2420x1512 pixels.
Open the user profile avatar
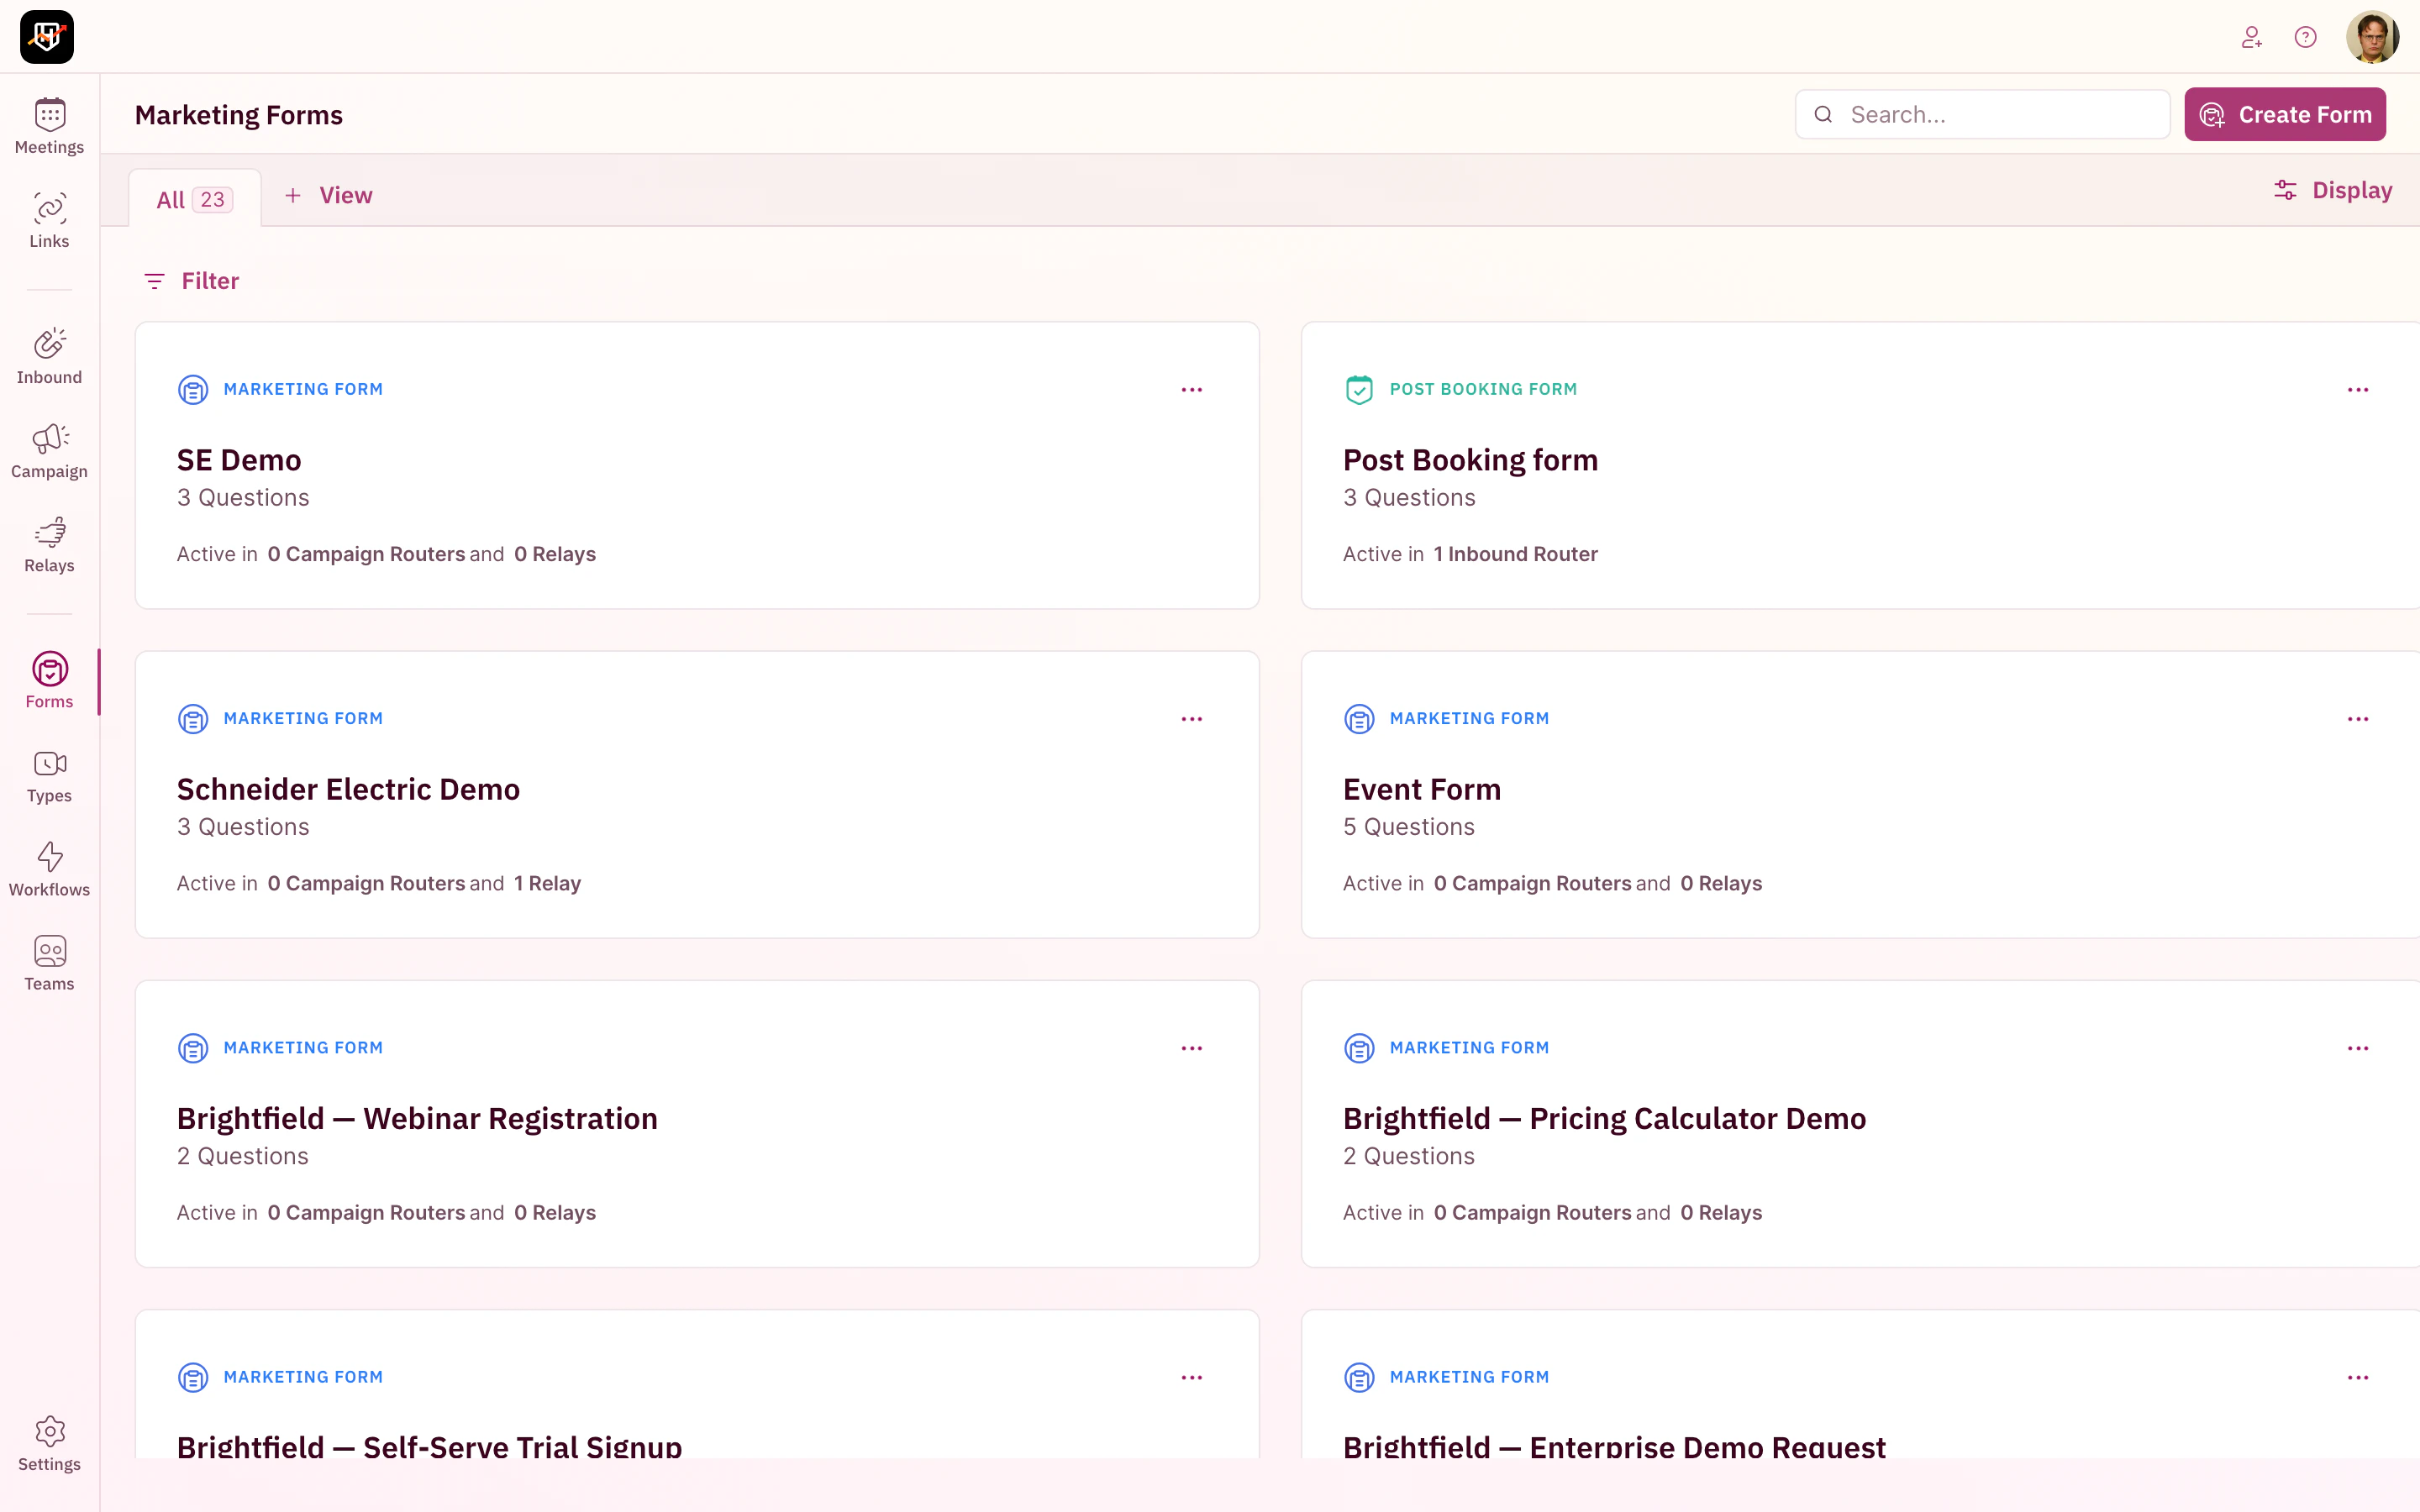[x=2372, y=37]
